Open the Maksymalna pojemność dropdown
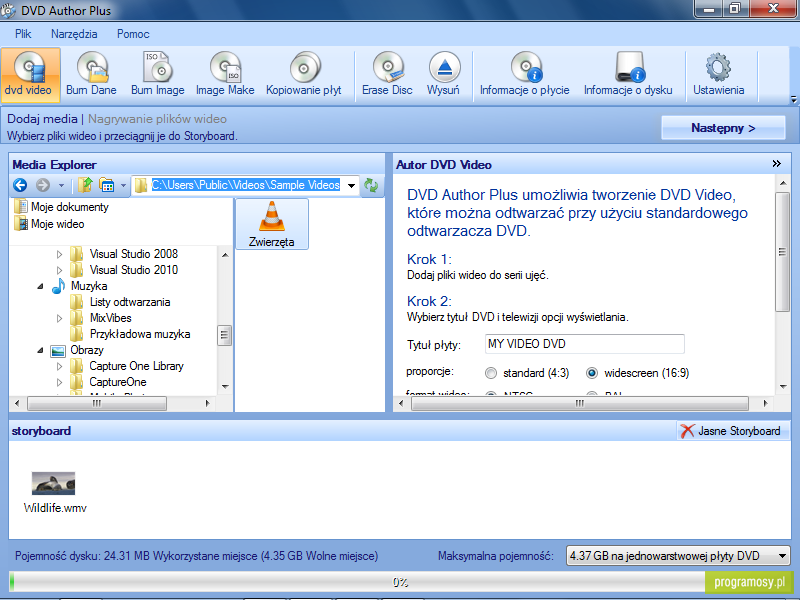This screenshot has width=800, height=600. pos(783,556)
